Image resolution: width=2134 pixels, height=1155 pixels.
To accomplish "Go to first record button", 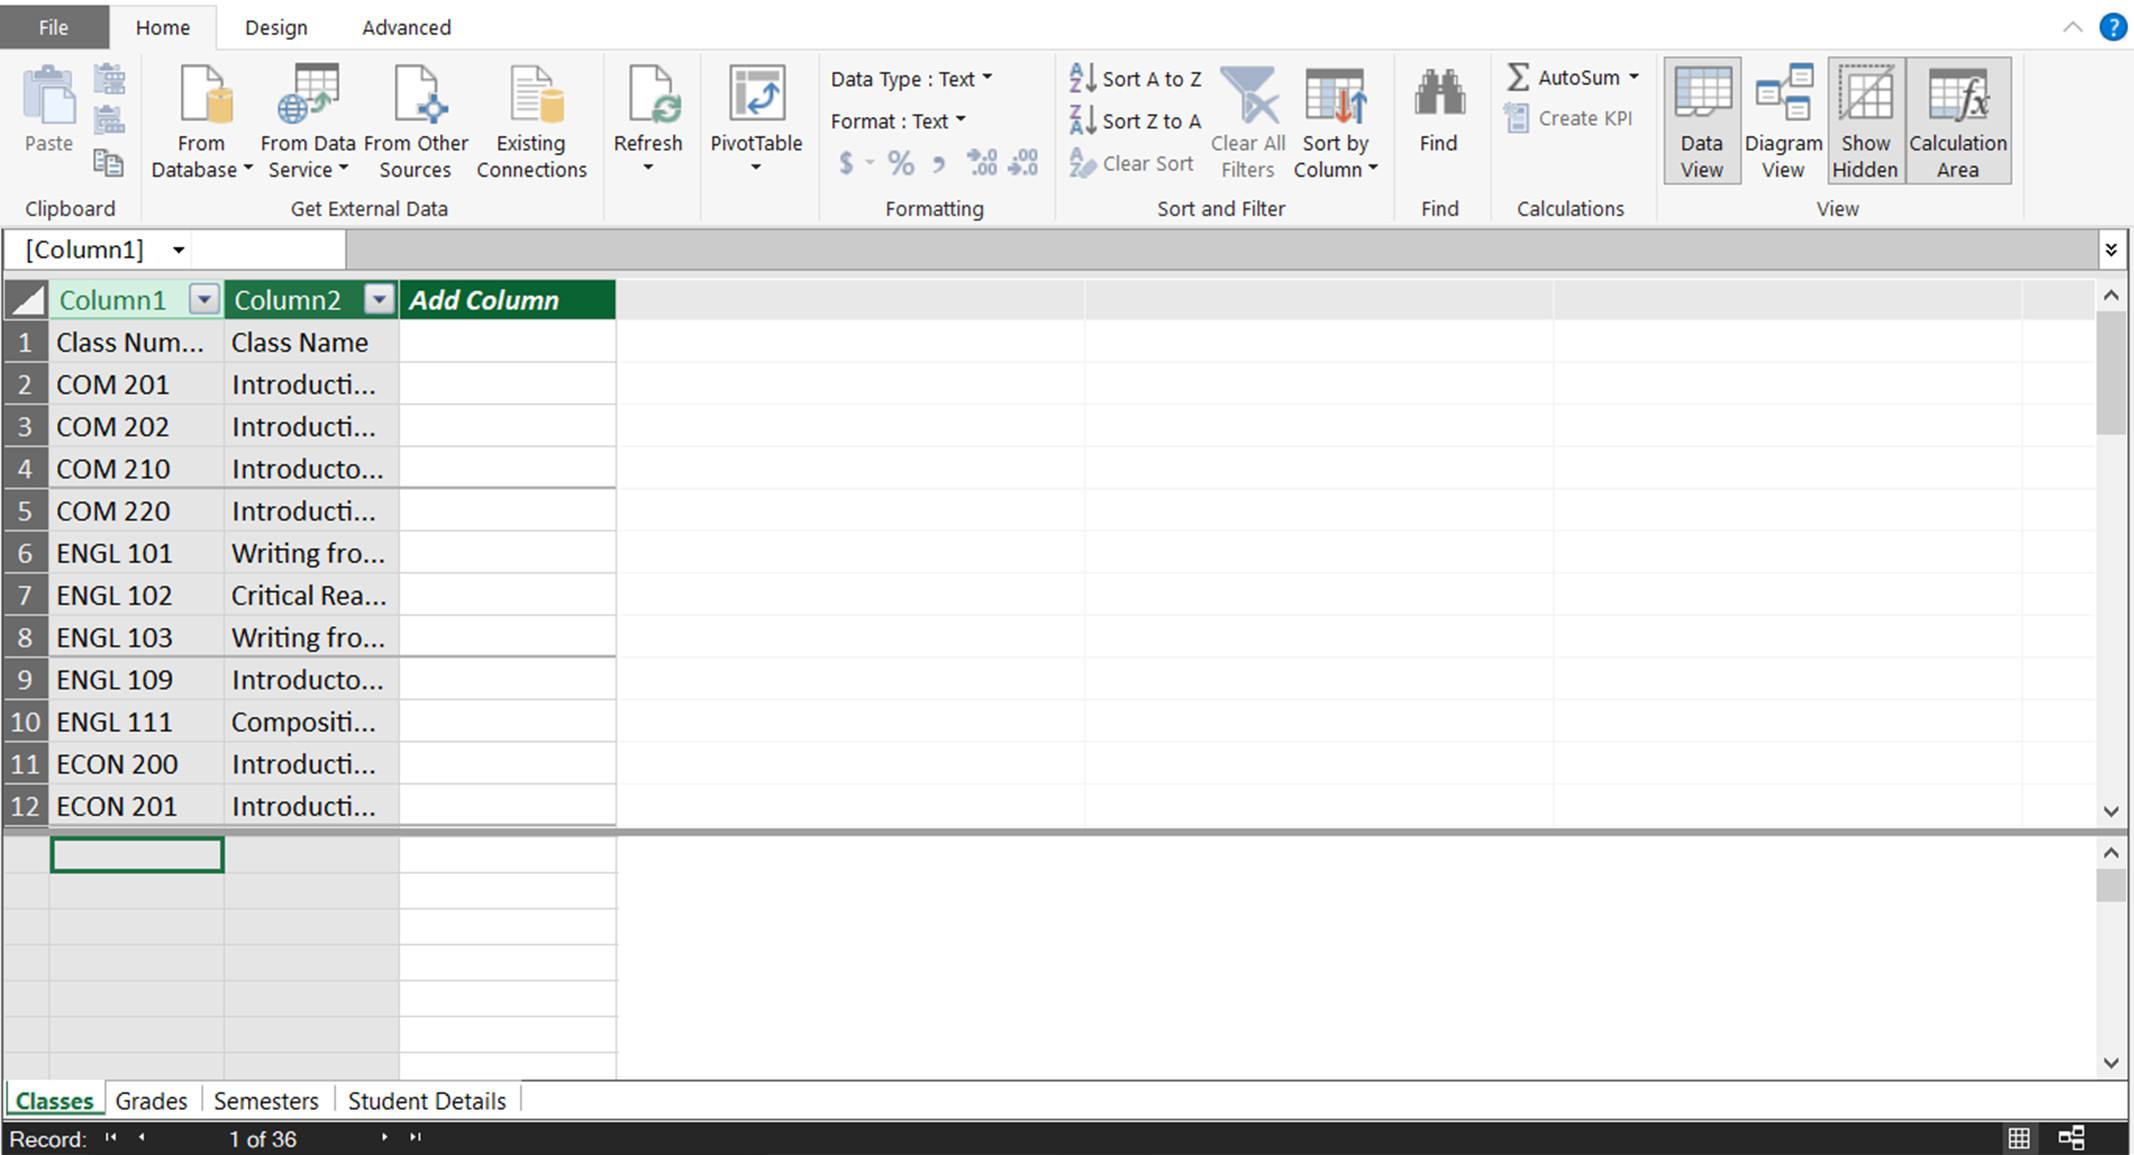I will point(111,1137).
